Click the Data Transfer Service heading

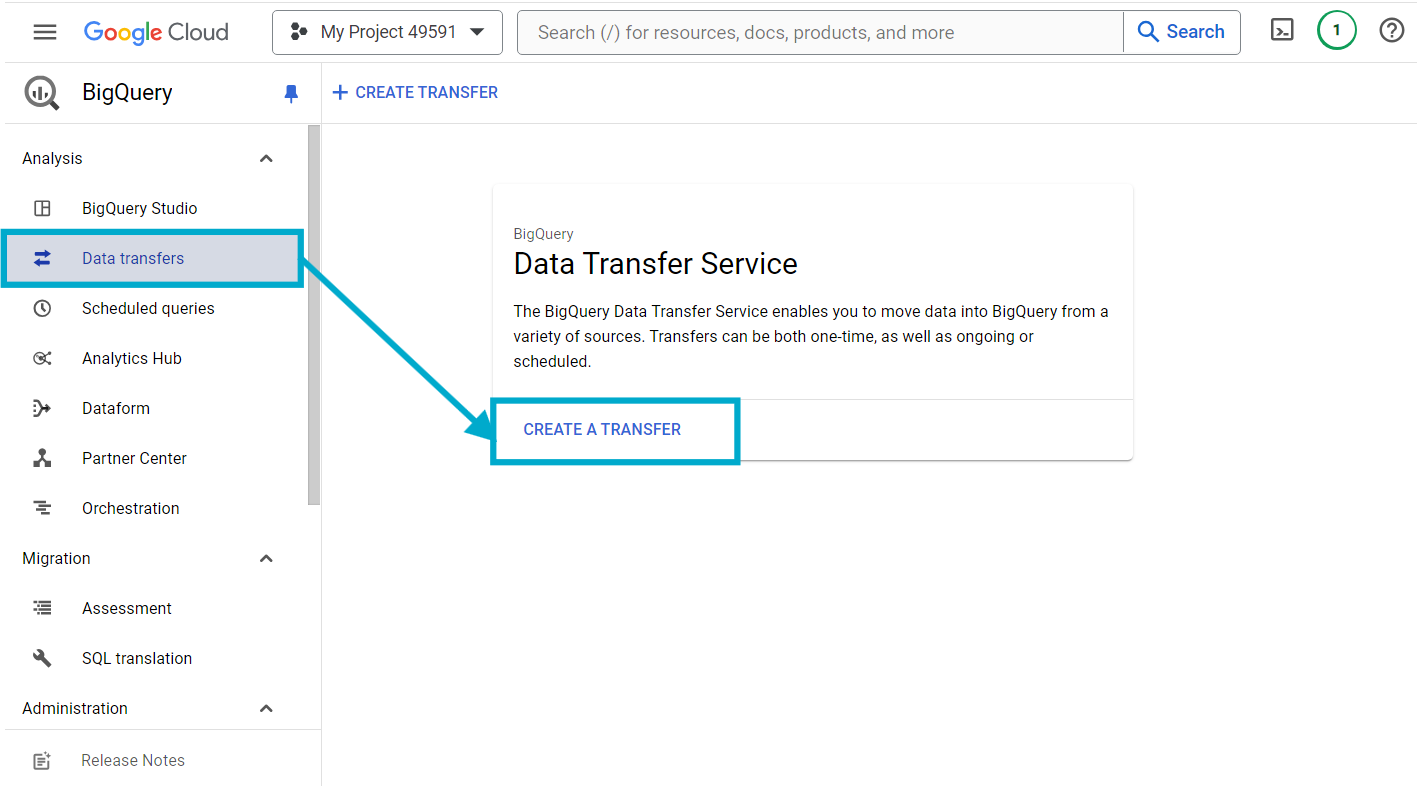(656, 264)
